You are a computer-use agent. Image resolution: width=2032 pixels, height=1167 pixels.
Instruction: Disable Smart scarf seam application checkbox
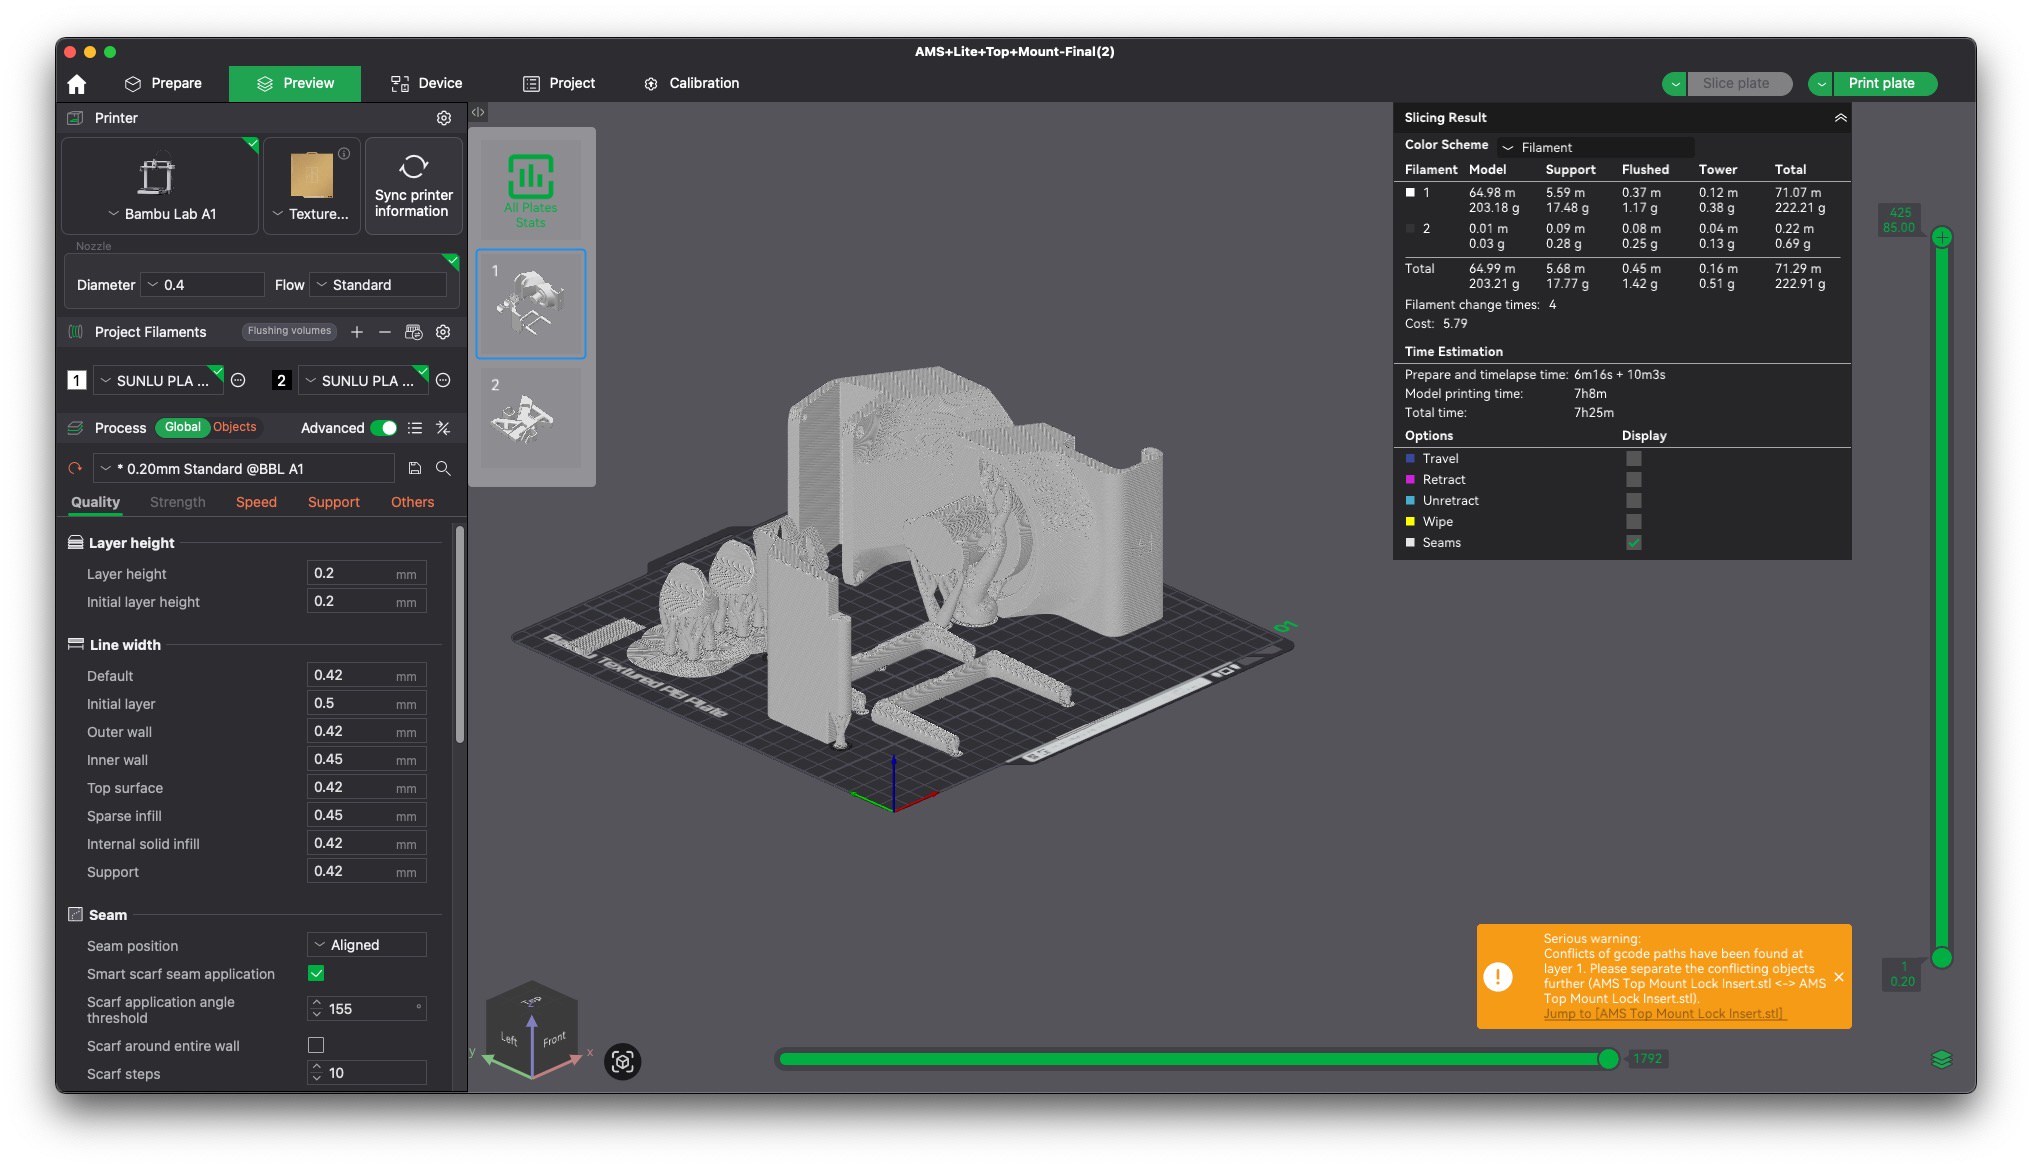click(x=316, y=973)
